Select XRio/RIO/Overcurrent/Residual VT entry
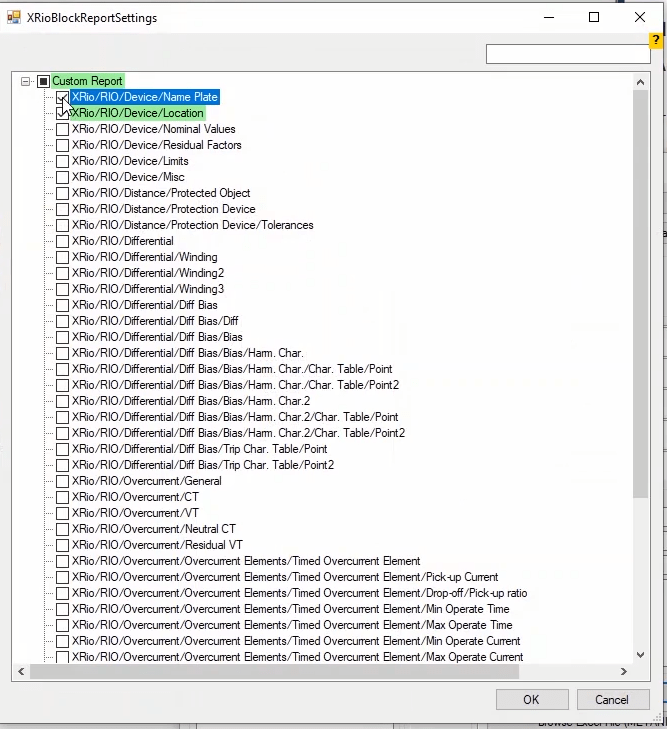This screenshot has width=667, height=729. coord(157,545)
